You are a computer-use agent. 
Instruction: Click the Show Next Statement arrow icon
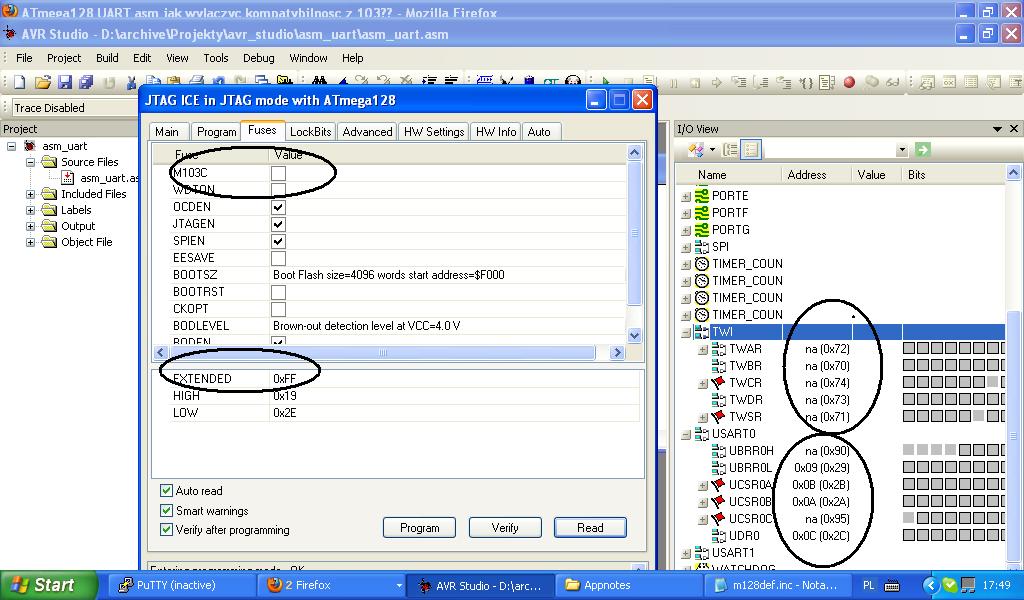coord(716,82)
